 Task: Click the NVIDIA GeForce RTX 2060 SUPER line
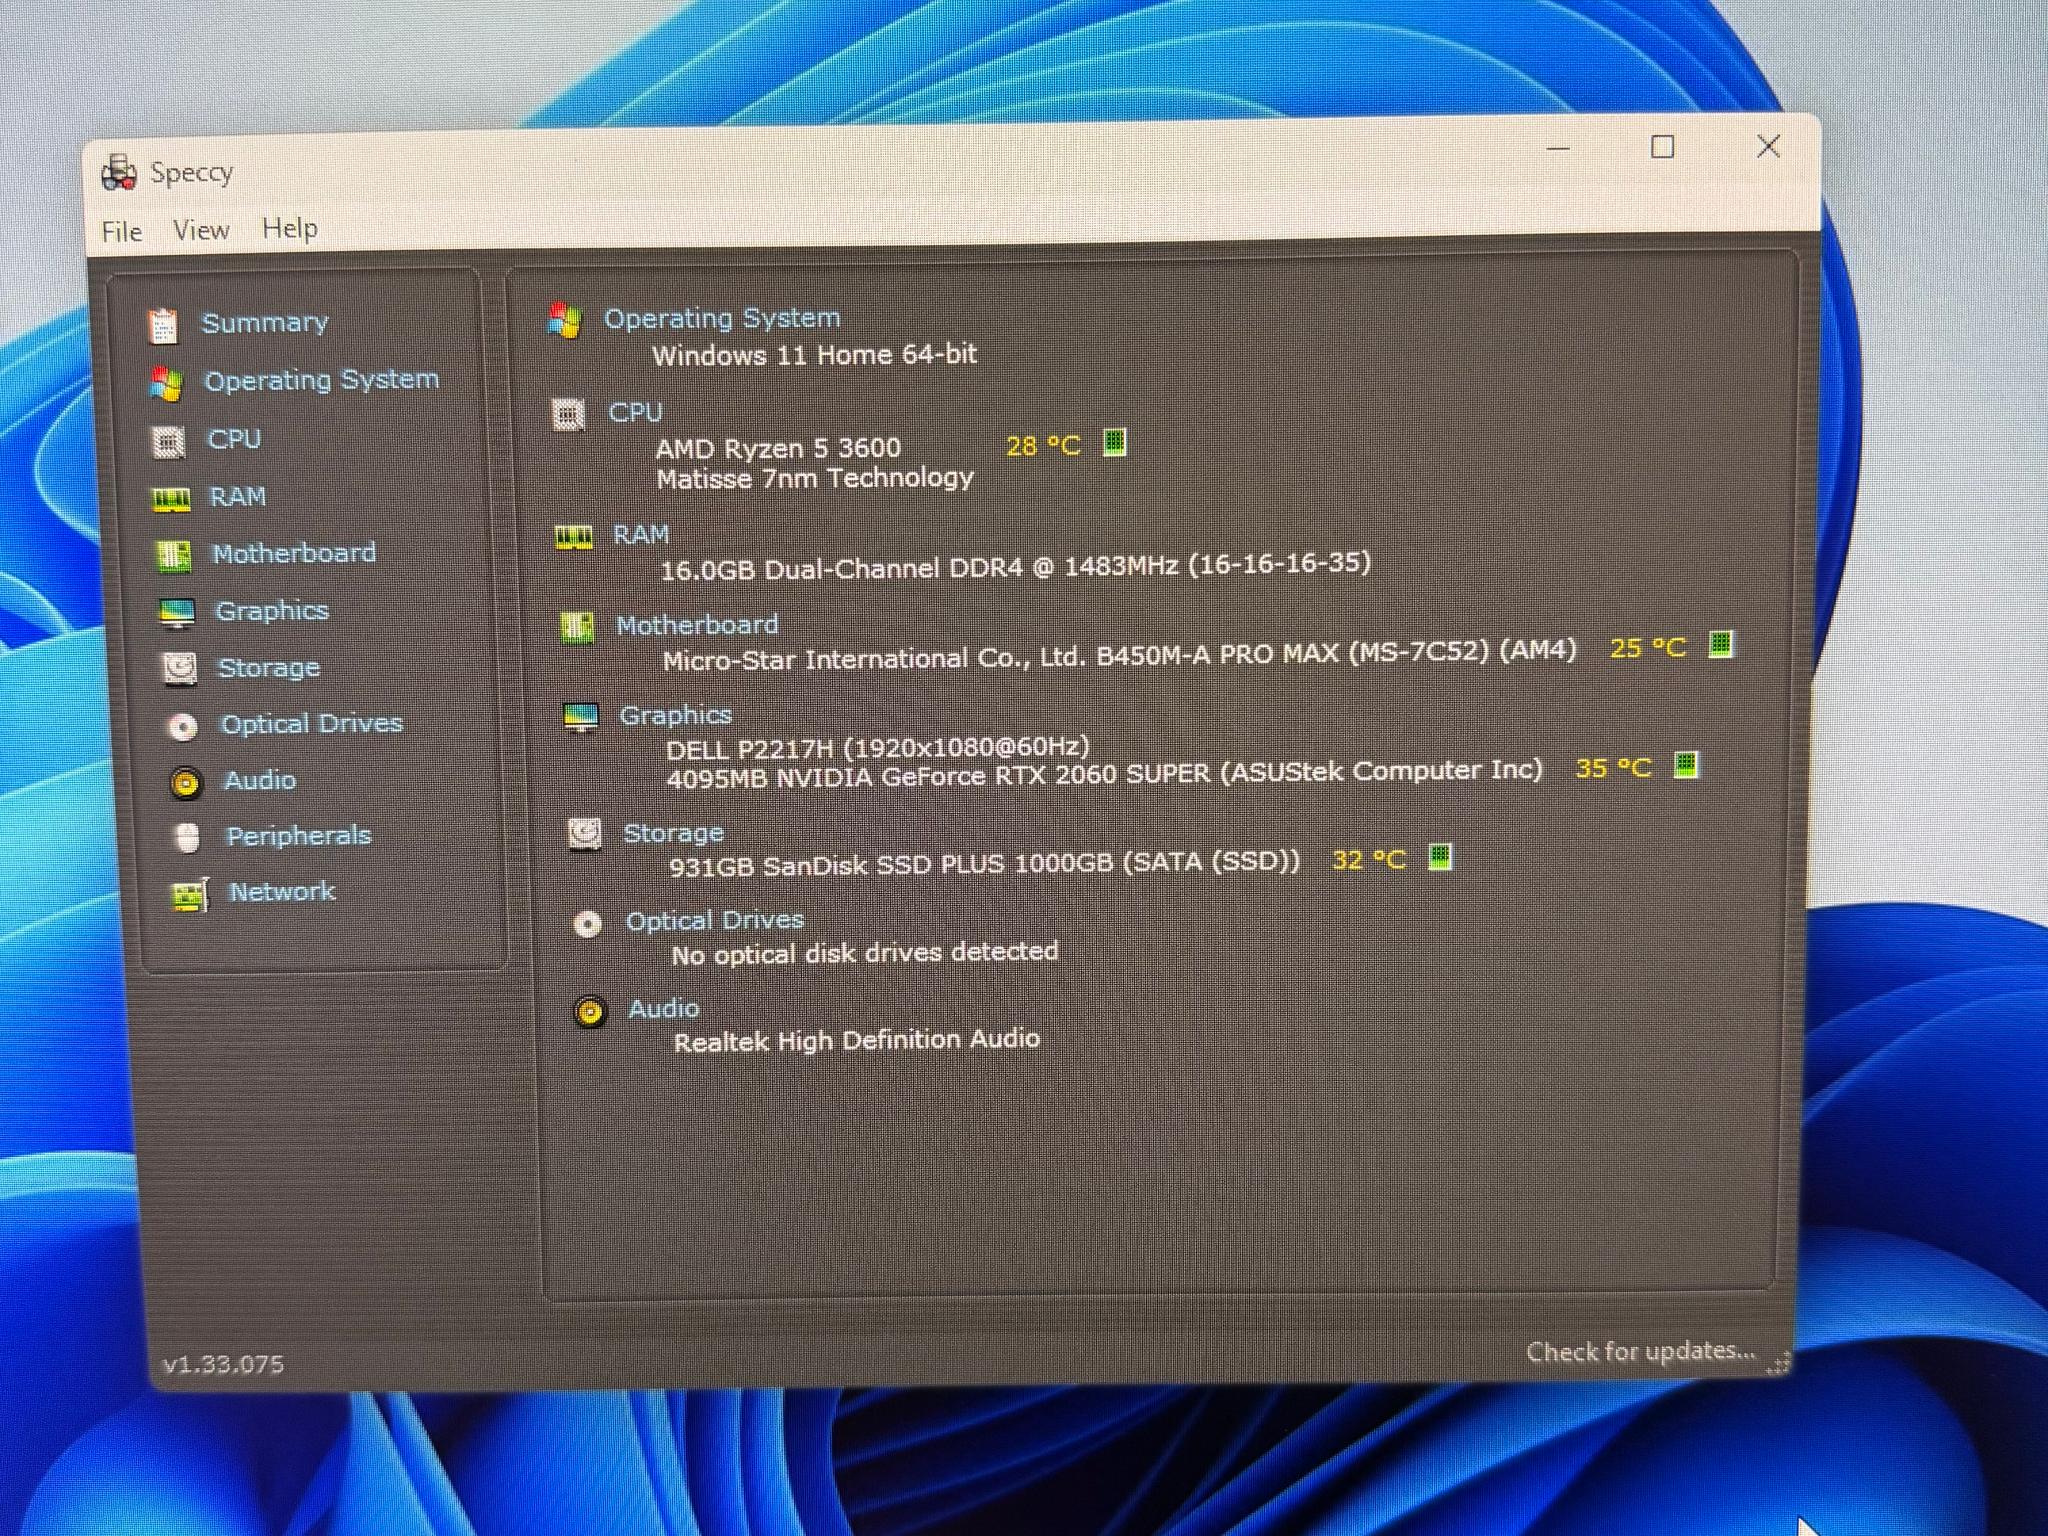[1104, 774]
